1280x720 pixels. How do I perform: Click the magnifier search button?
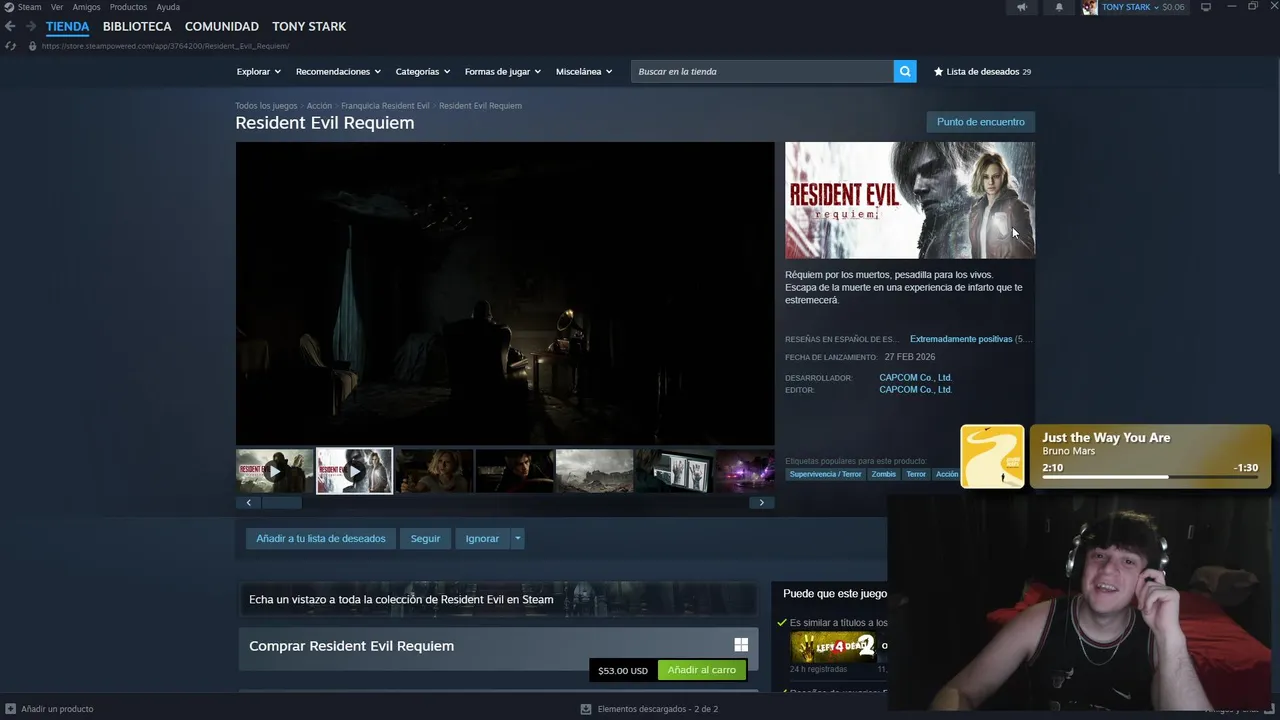pos(905,71)
